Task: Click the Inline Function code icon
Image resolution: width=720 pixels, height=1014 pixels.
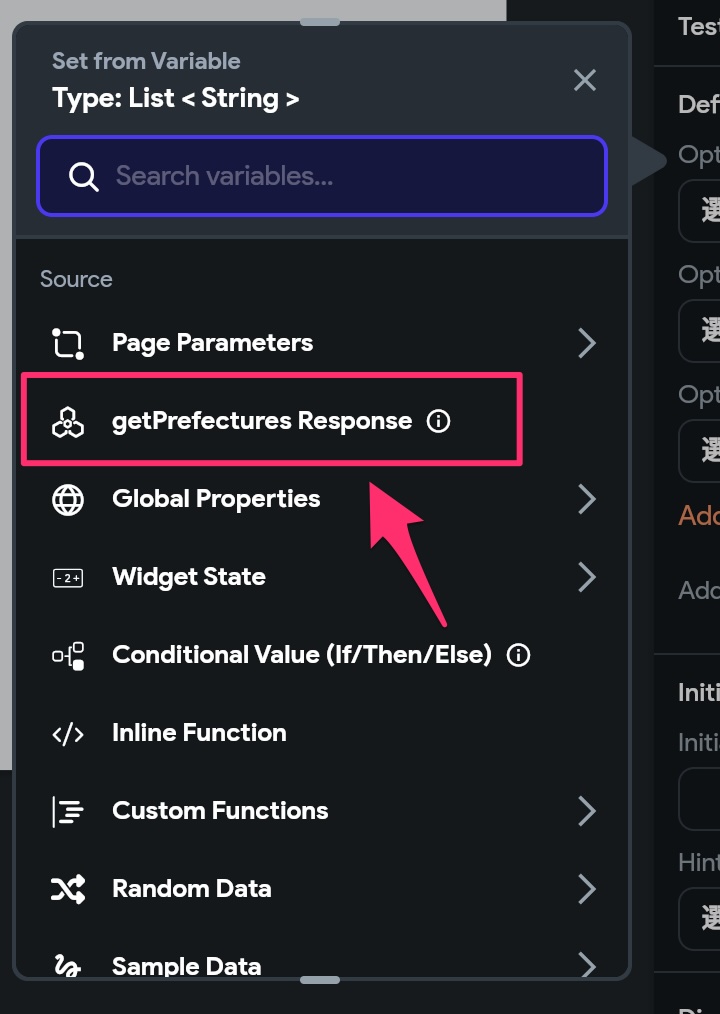Action: (x=68, y=733)
